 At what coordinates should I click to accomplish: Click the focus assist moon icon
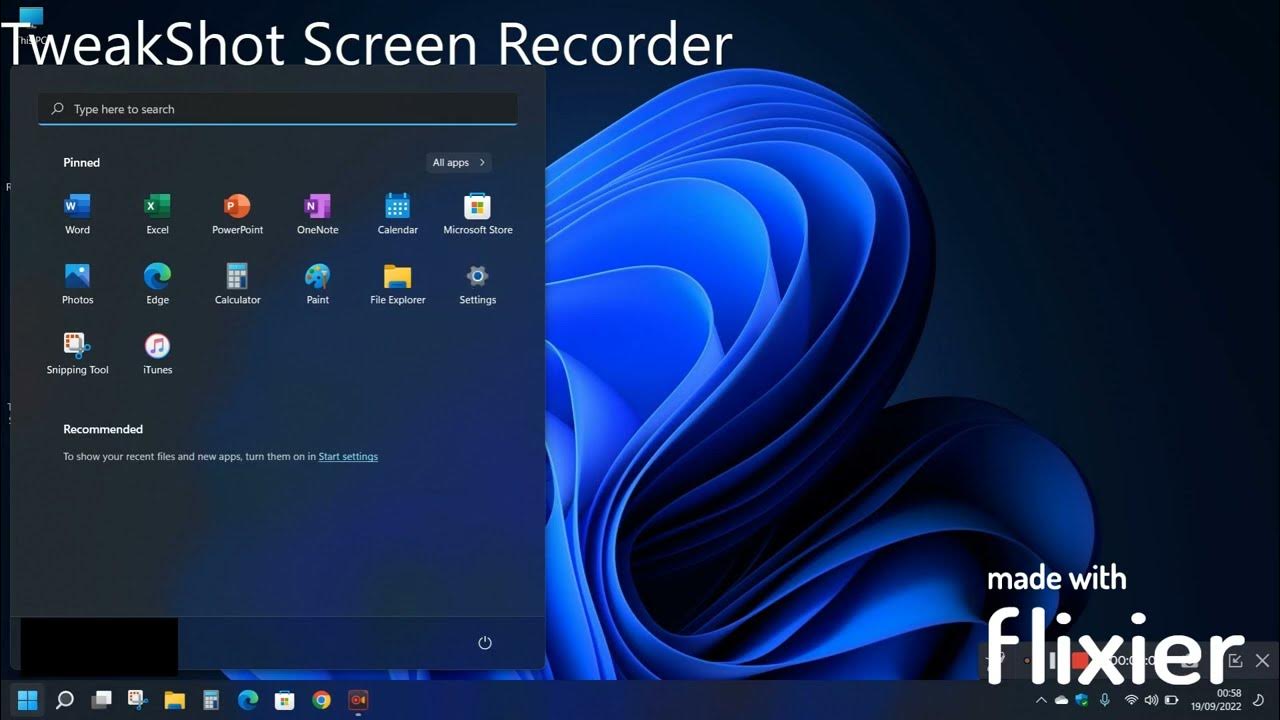1259,700
